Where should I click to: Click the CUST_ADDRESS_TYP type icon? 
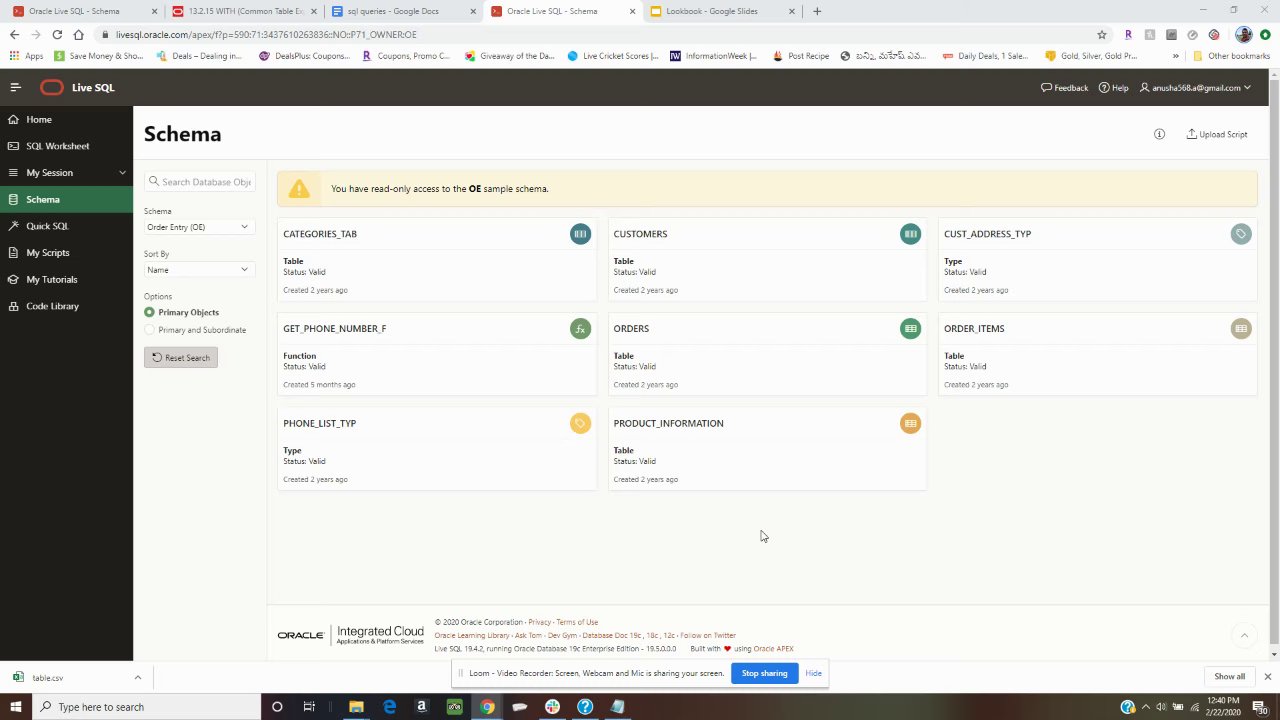click(x=1241, y=234)
